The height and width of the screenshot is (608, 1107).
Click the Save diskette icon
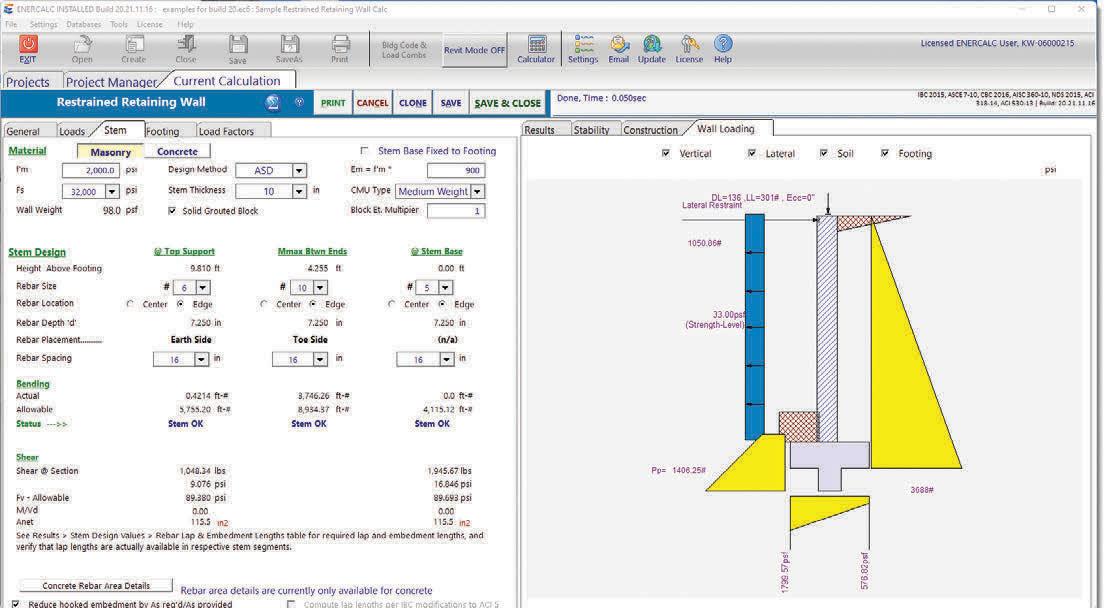[x=238, y=44]
